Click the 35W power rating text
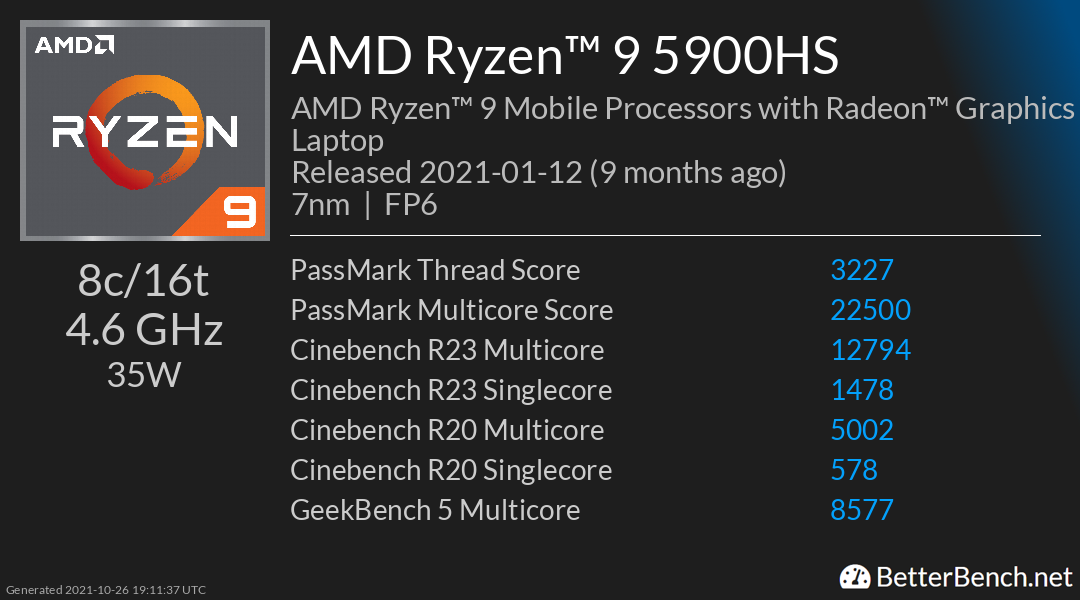The height and width of the screenshot is (600, 1080). 144,373
